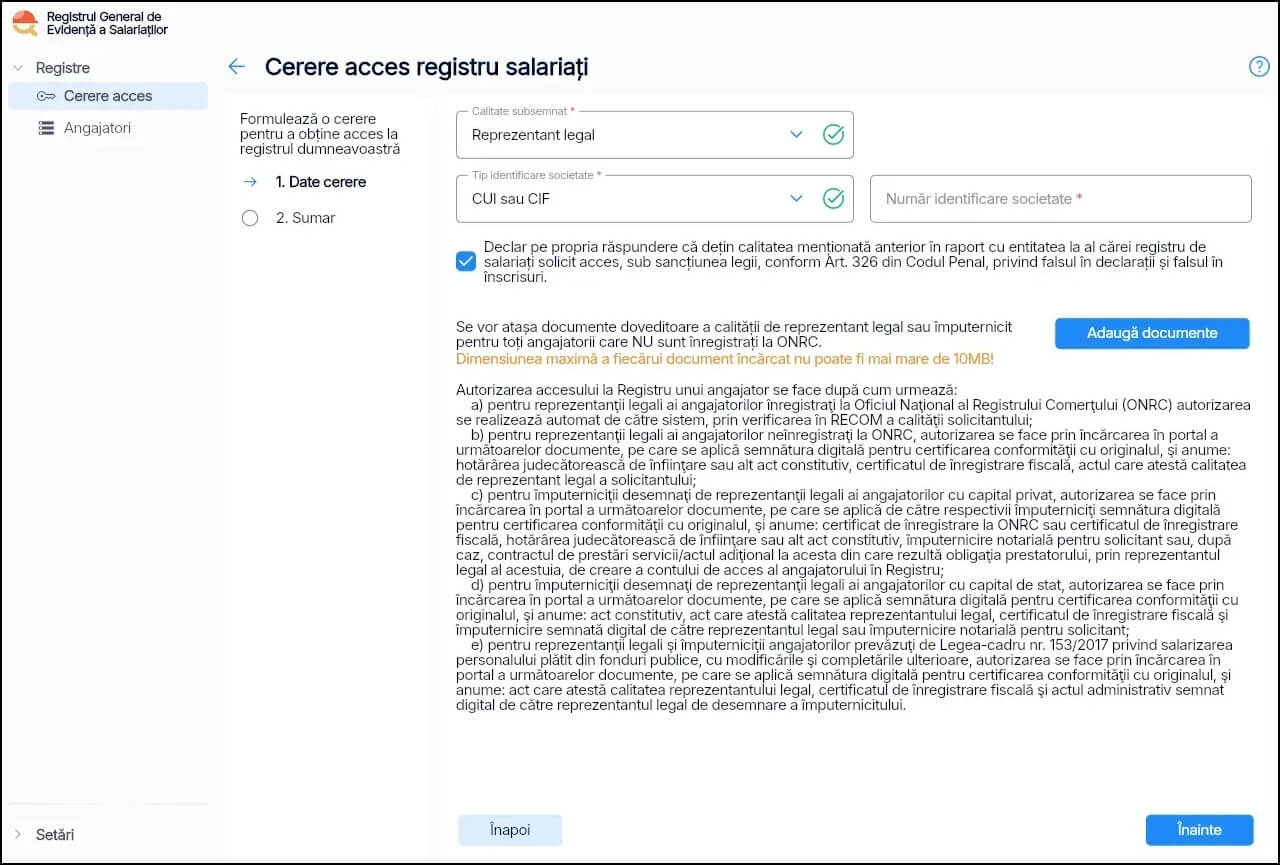The width and height of the screenshot is (1280, 865).
Task: Open the Calitate subsemnat dropdown
Action: (655, 135)
